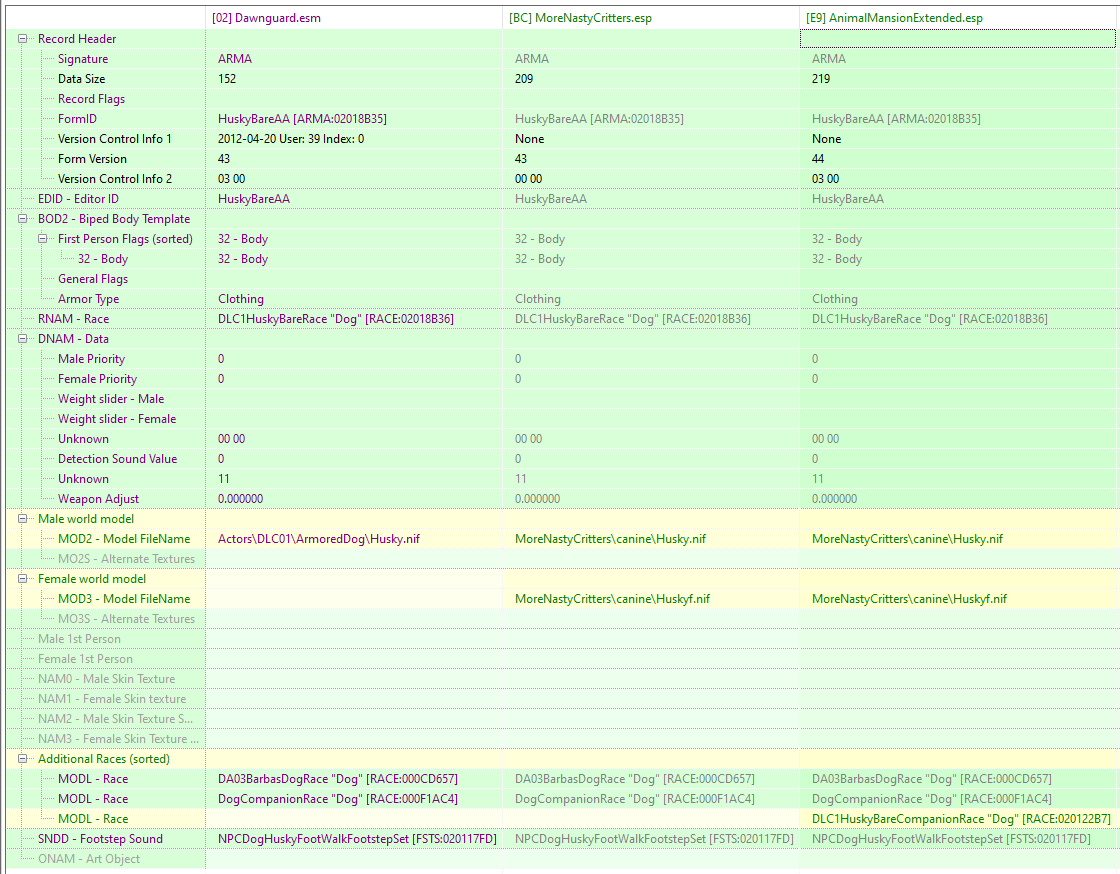Select the Data Size row label
The height and width of the screenshot is (874, 1120).
click(81, 79)
